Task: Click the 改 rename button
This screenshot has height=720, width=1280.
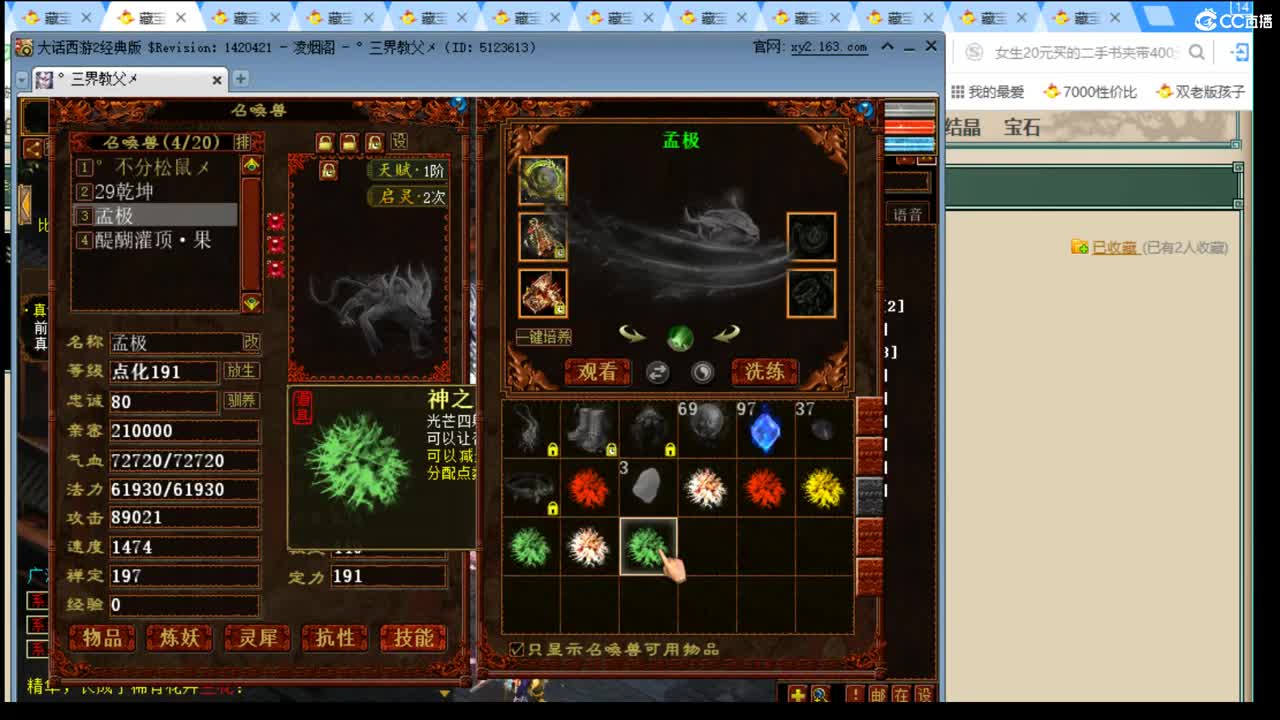Action: point(251,342)
